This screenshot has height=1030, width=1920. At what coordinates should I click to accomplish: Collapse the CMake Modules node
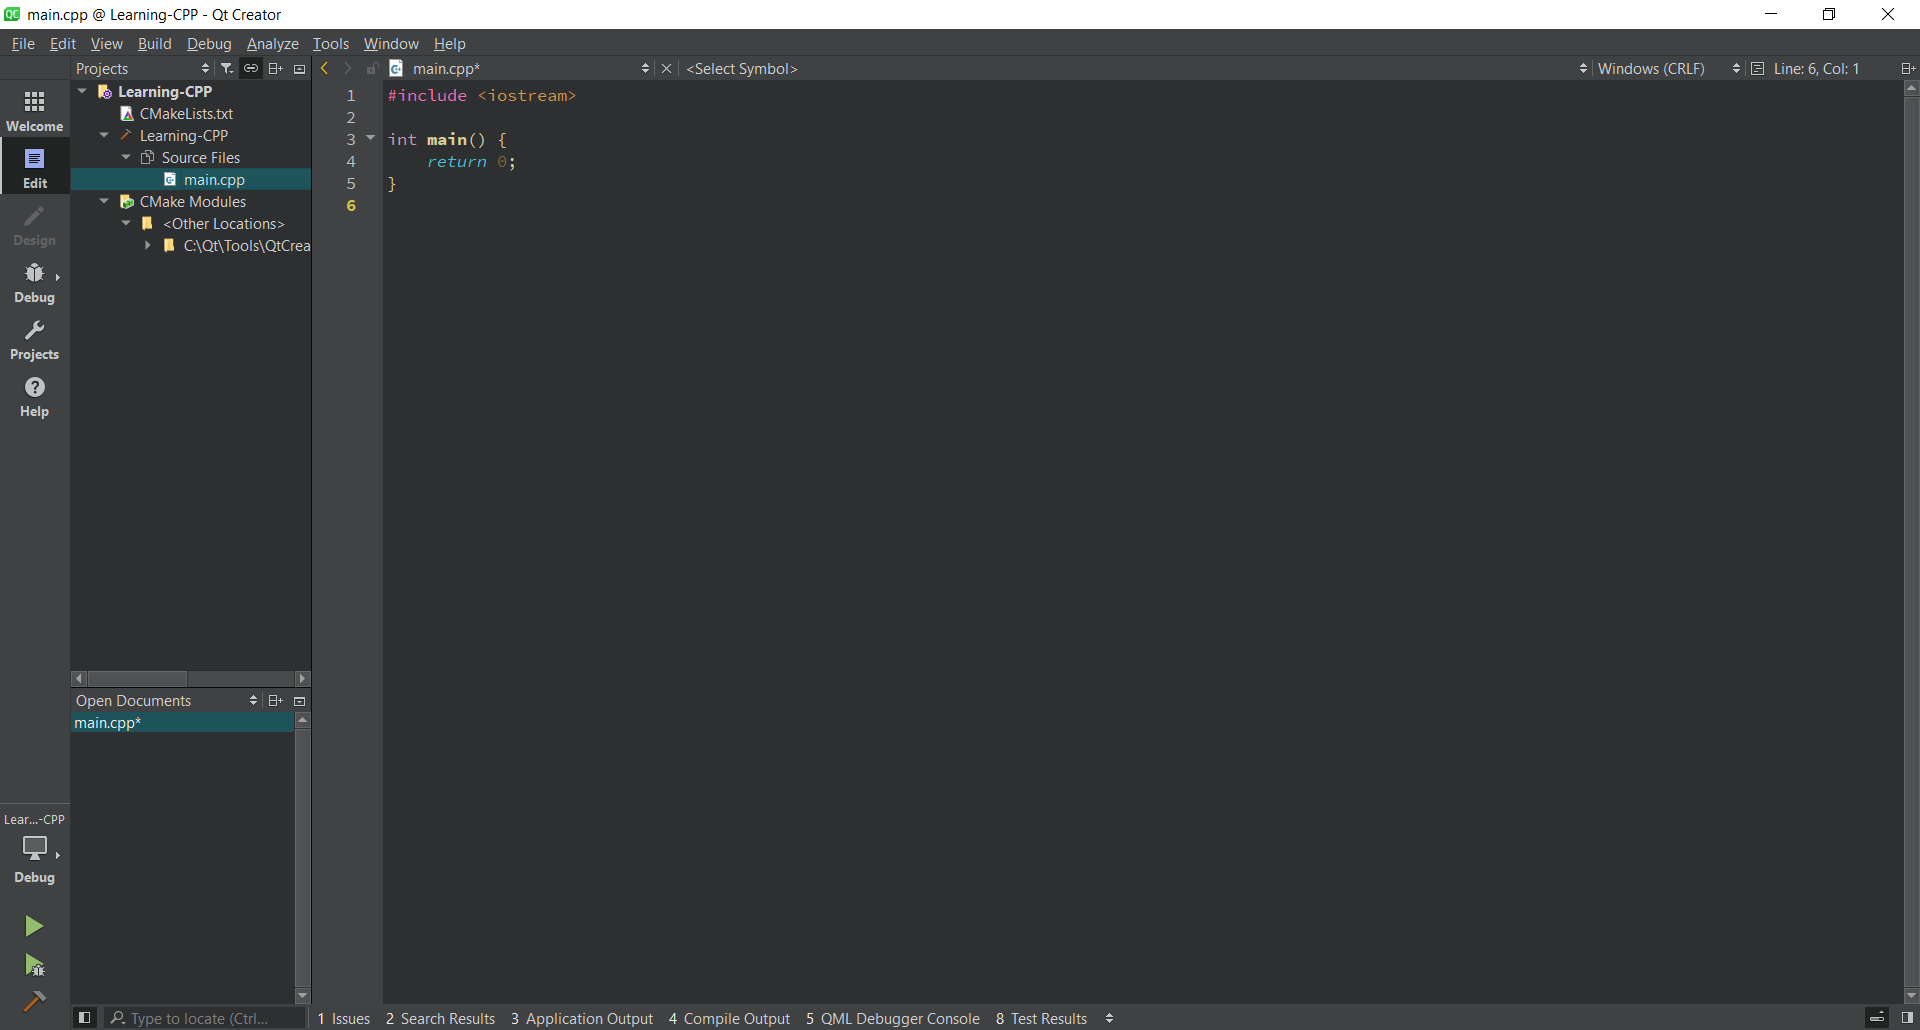pos(105,201)
